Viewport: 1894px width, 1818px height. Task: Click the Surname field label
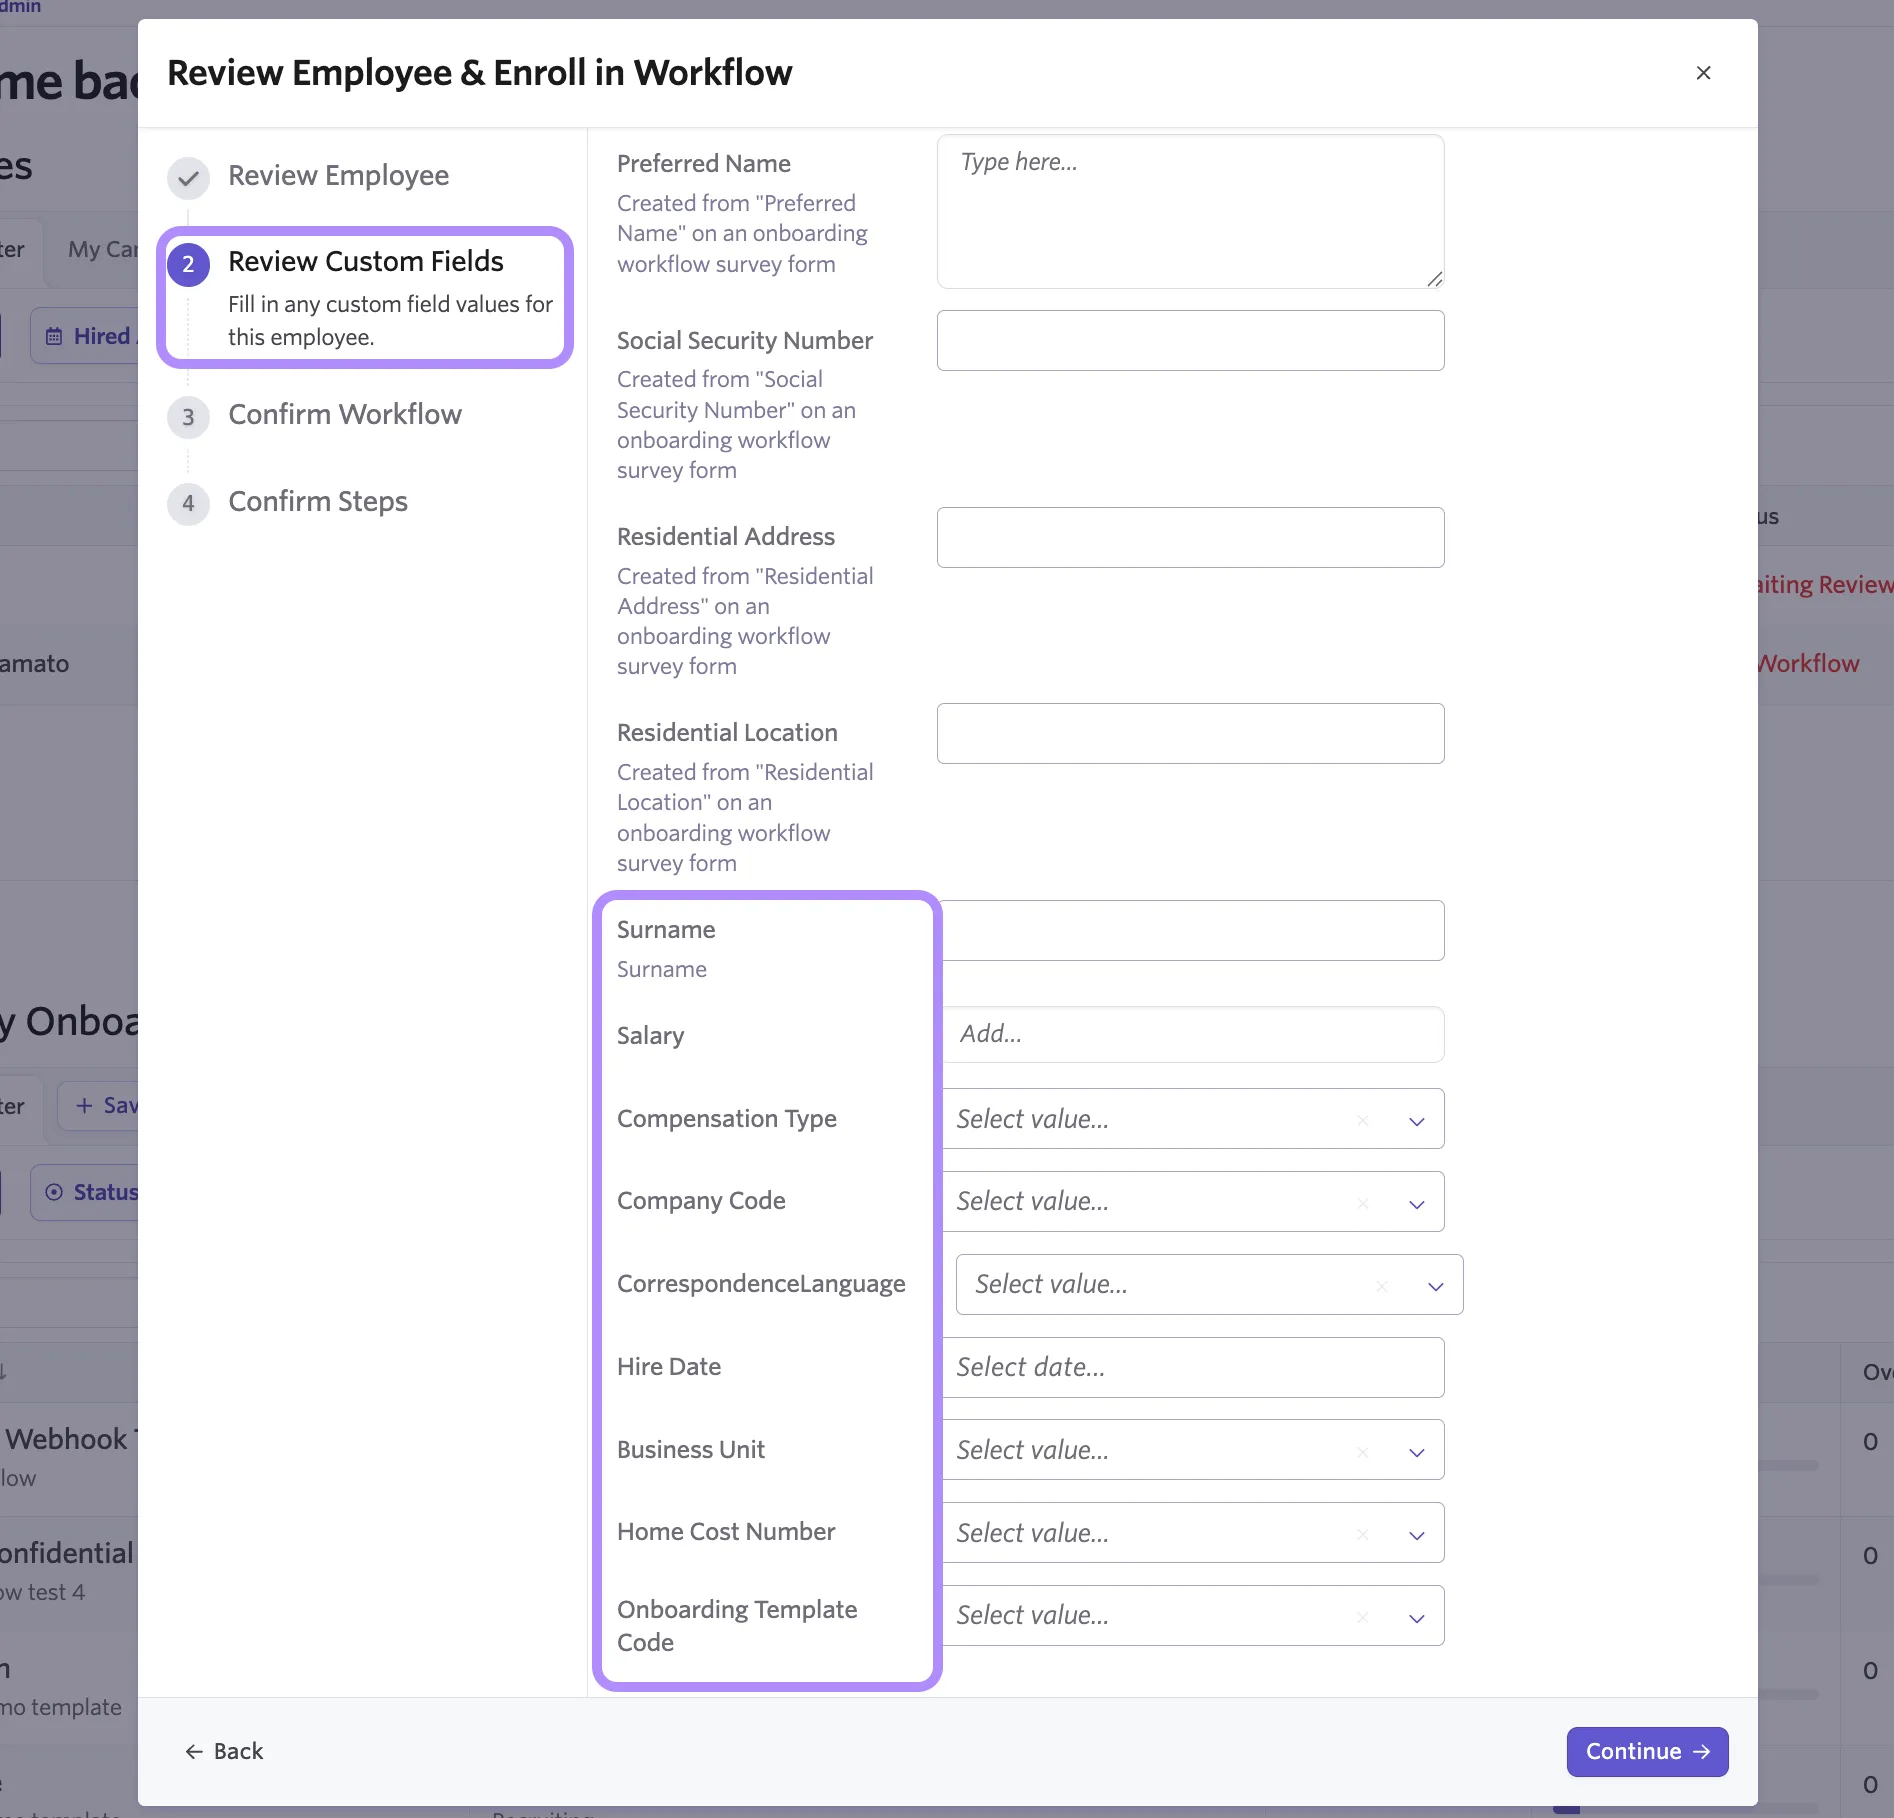click(x=665, y=929)
